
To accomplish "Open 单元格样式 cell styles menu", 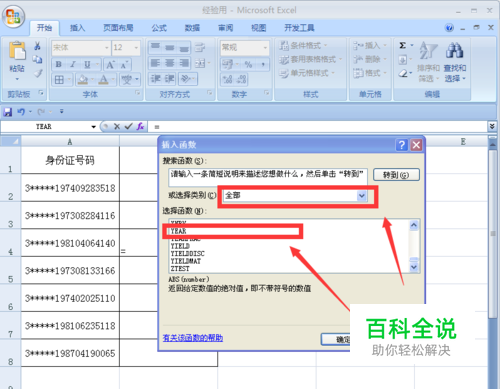I will point(307,73).
